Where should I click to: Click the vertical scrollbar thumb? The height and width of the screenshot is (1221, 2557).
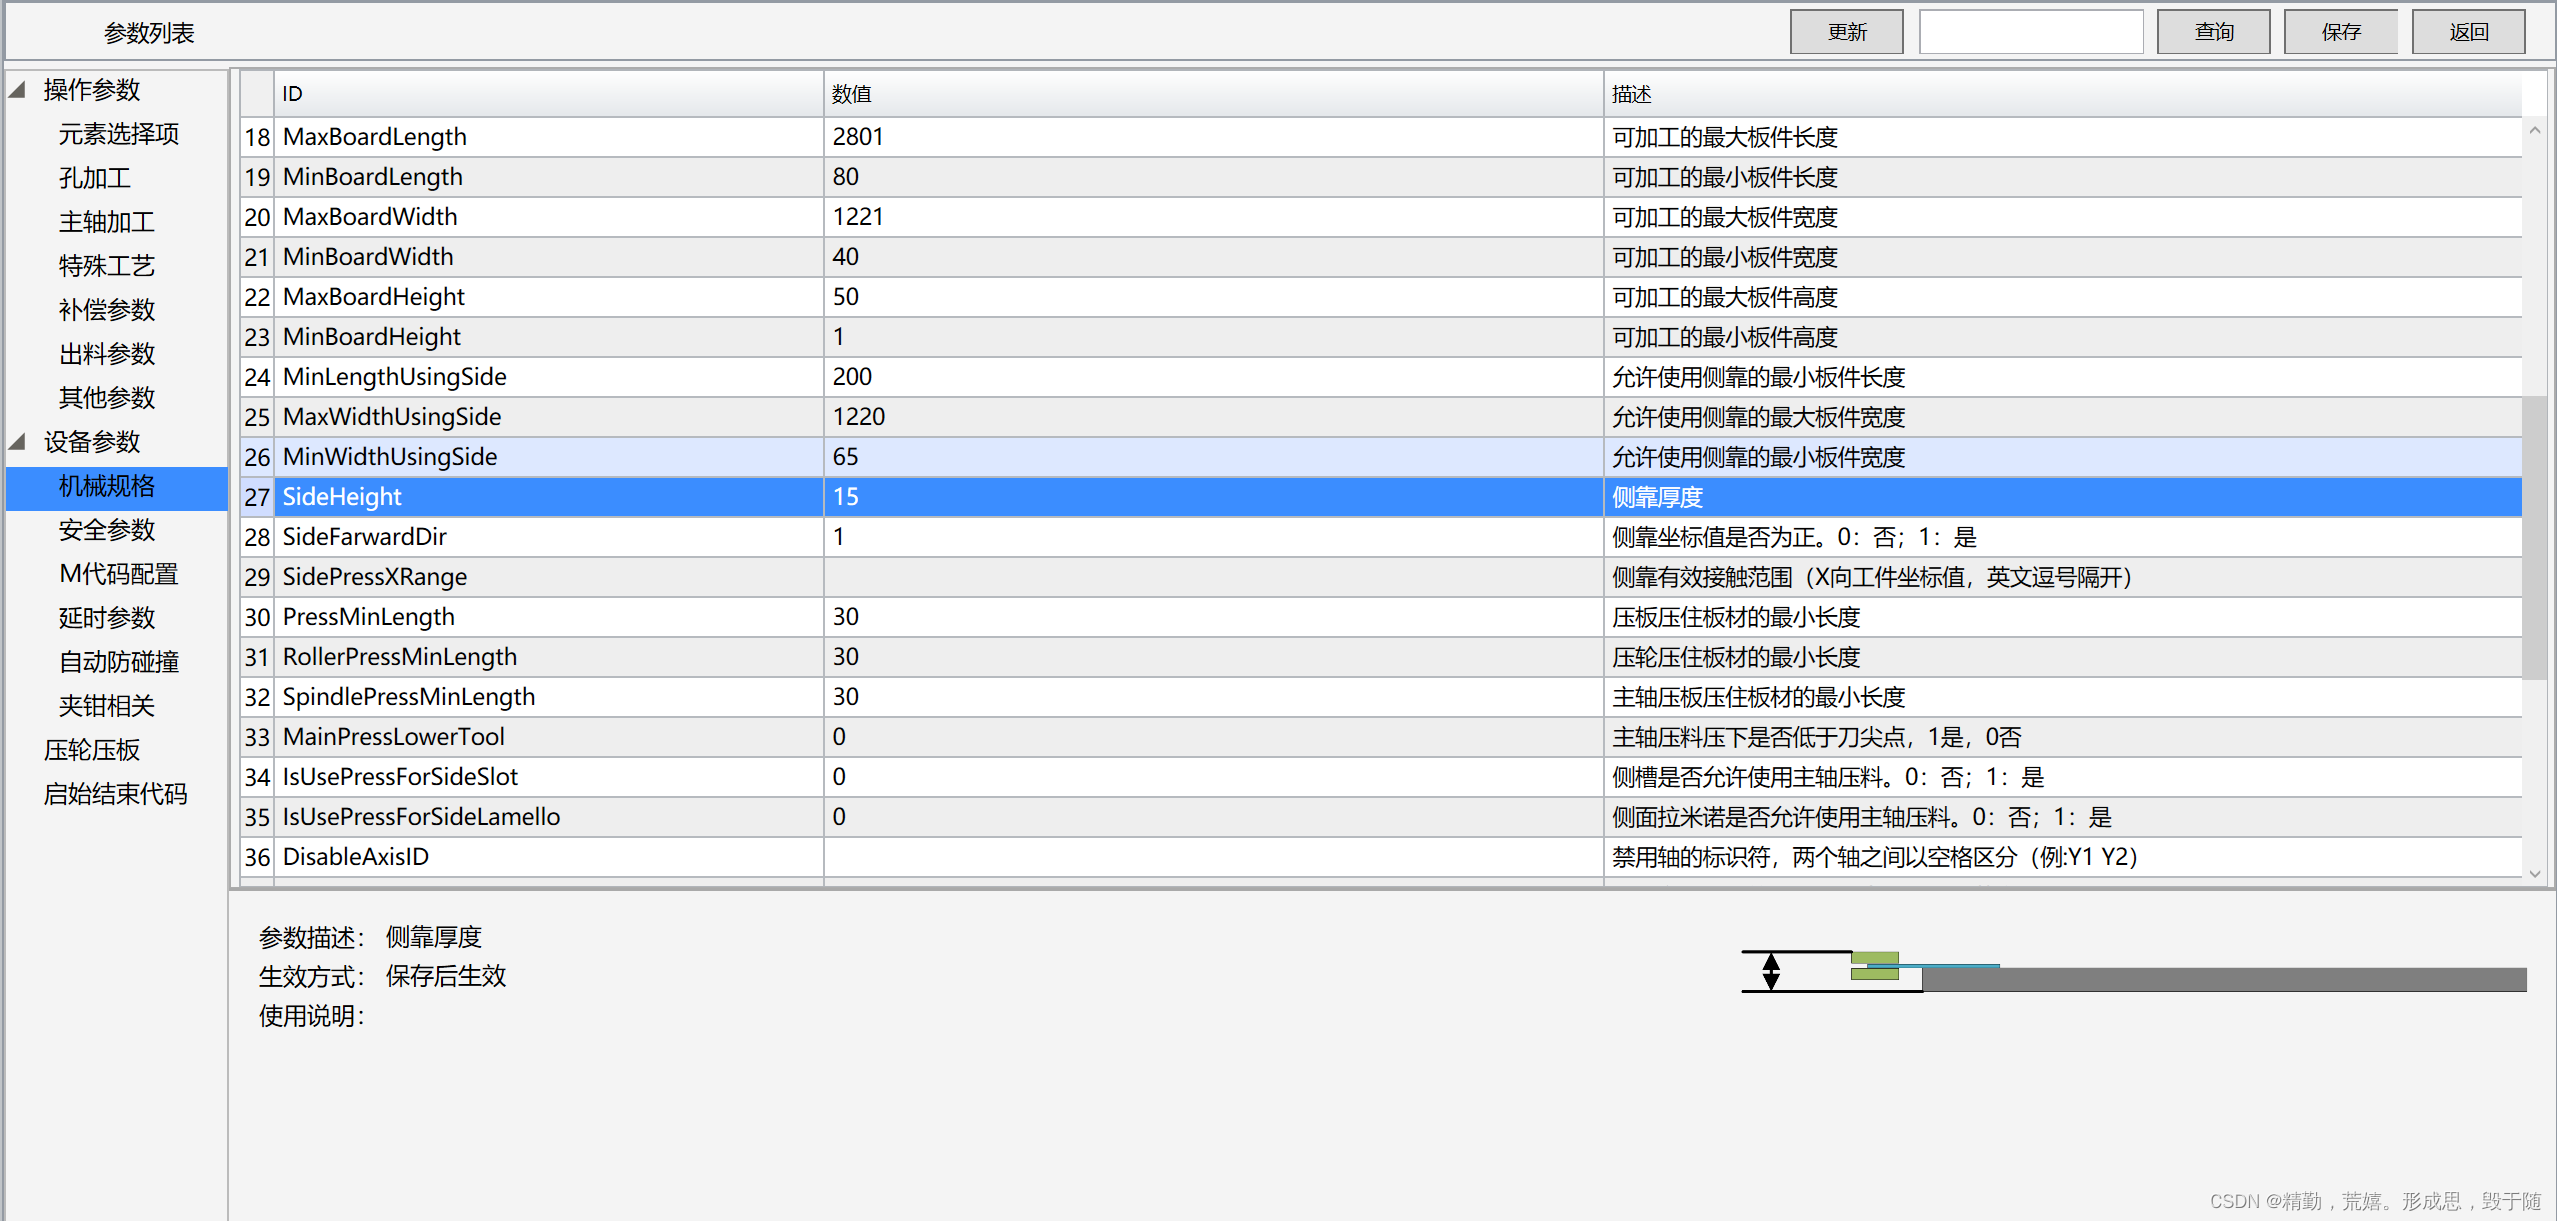pos(2534,538)
